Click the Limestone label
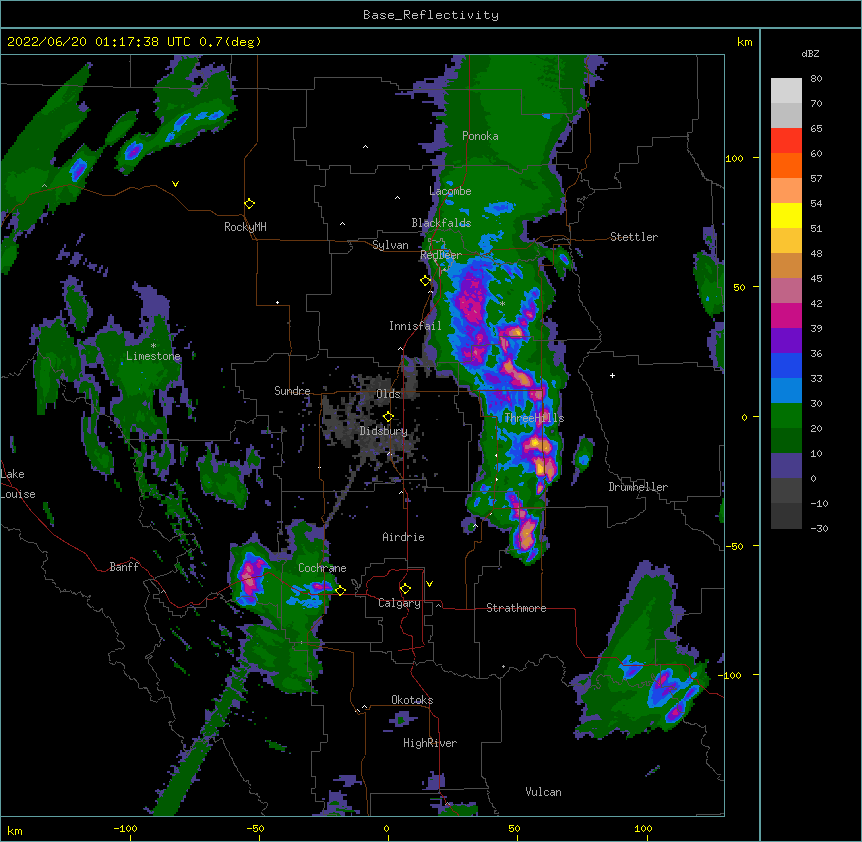The width and height of the screenshot is (862, 842). point(153,356)
